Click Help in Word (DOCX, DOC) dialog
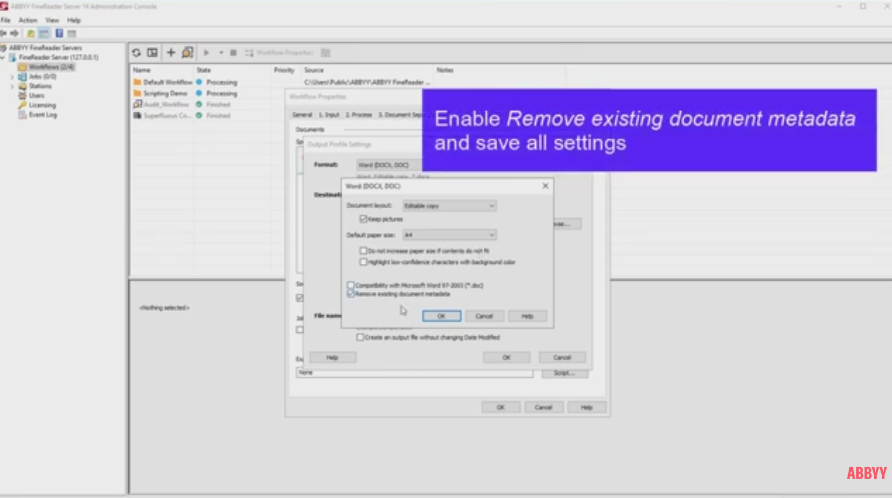The height and width of the screenshot is (498, 892). (527, 316)
